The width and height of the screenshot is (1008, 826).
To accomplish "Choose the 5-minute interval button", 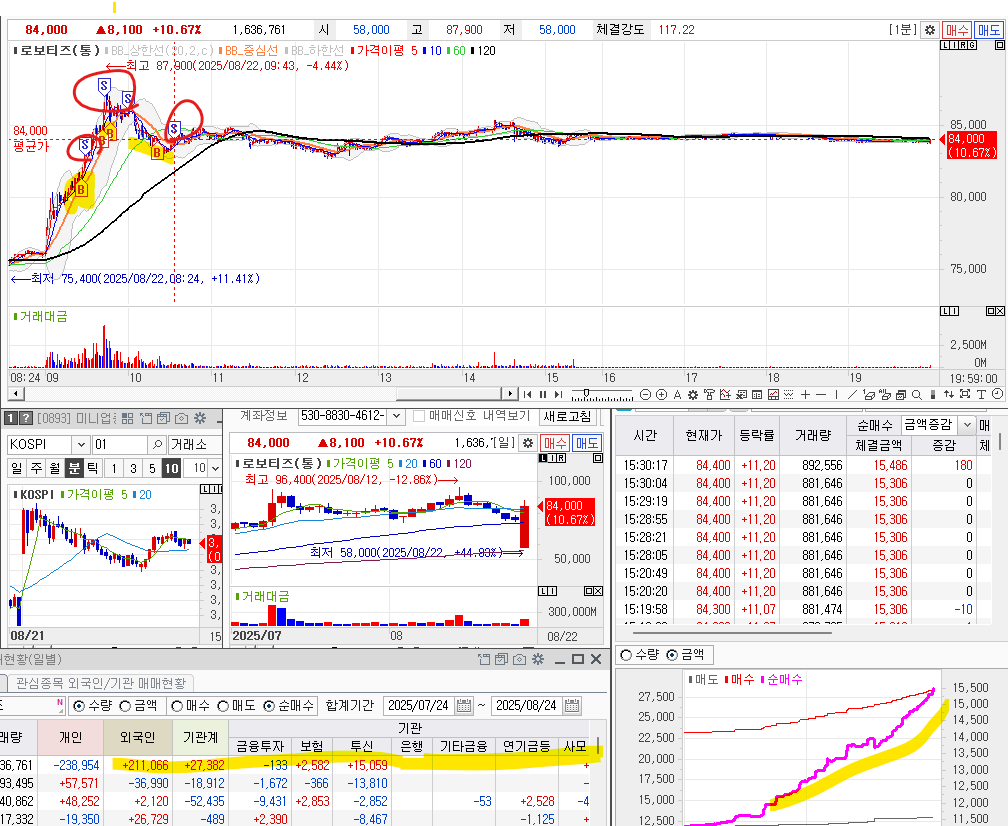I will click(x=152, y=468).
